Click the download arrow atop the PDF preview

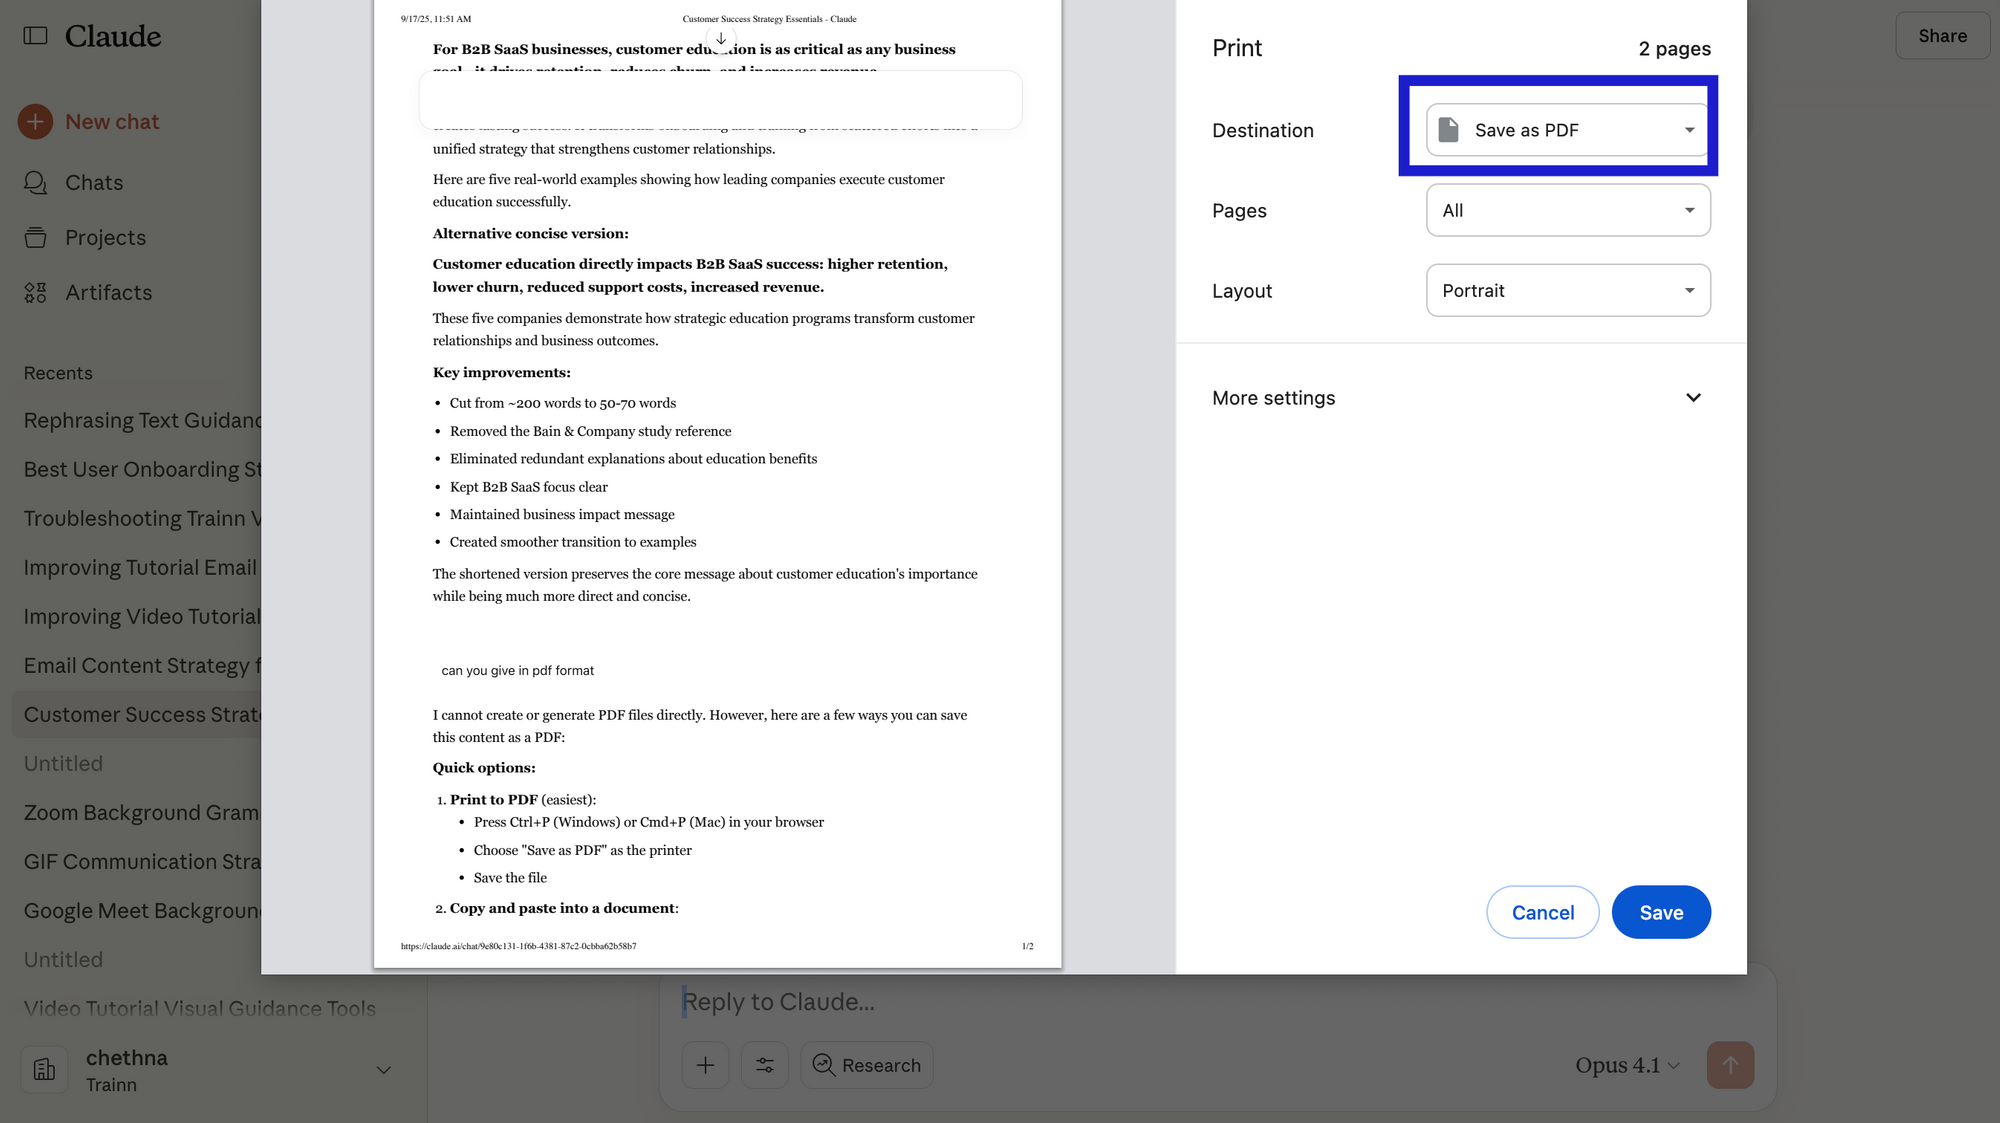[720, 39]
